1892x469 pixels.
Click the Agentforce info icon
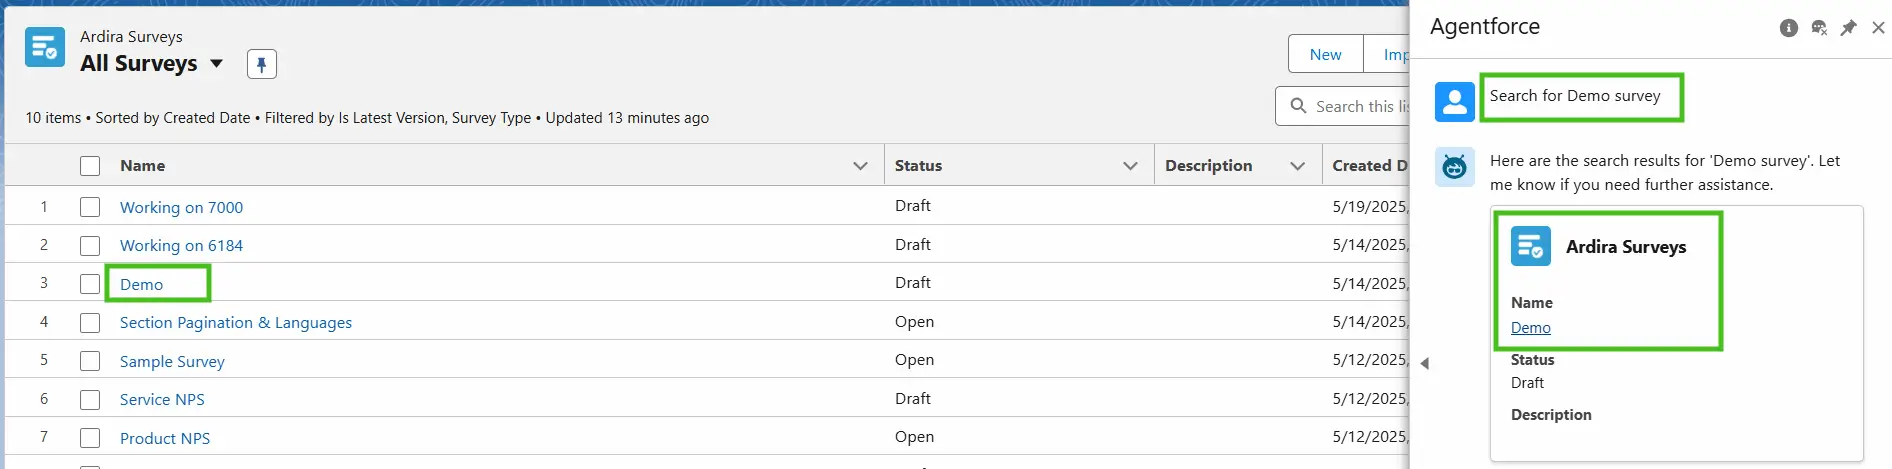click(x=1788, y=28)
